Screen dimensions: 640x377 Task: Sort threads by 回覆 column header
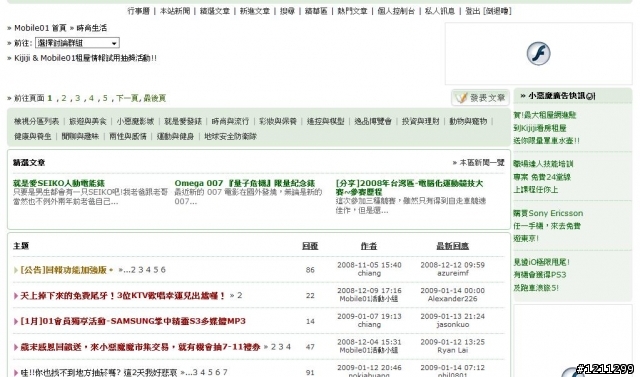coord(310,246)
